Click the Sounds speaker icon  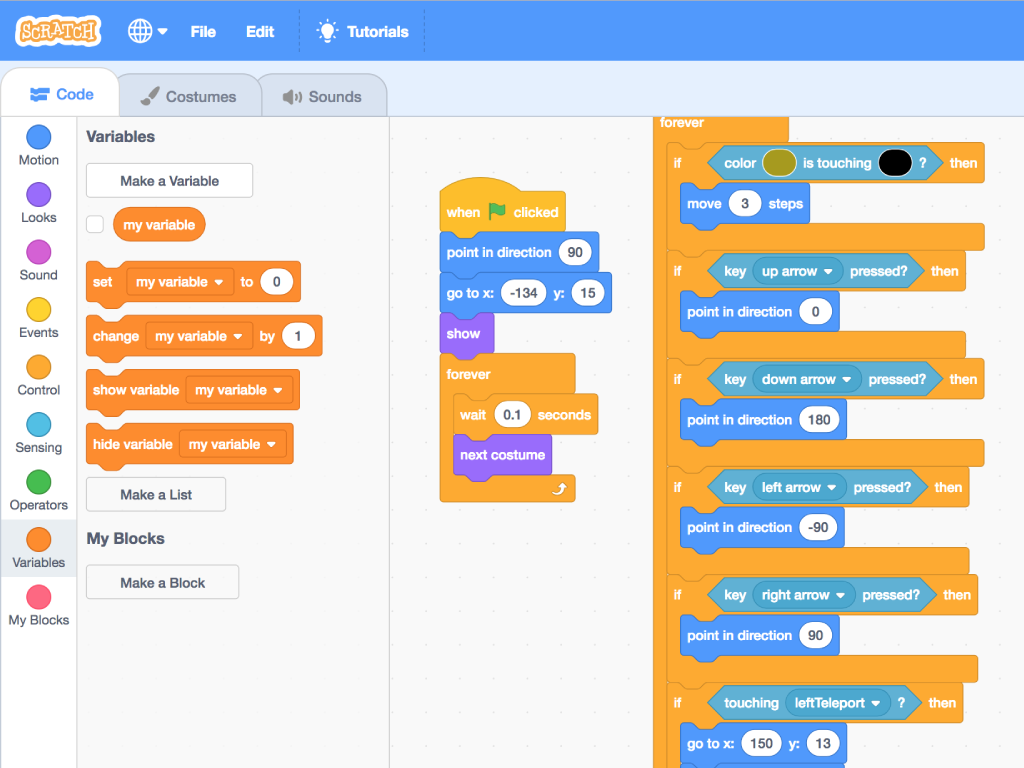[292, 97]
